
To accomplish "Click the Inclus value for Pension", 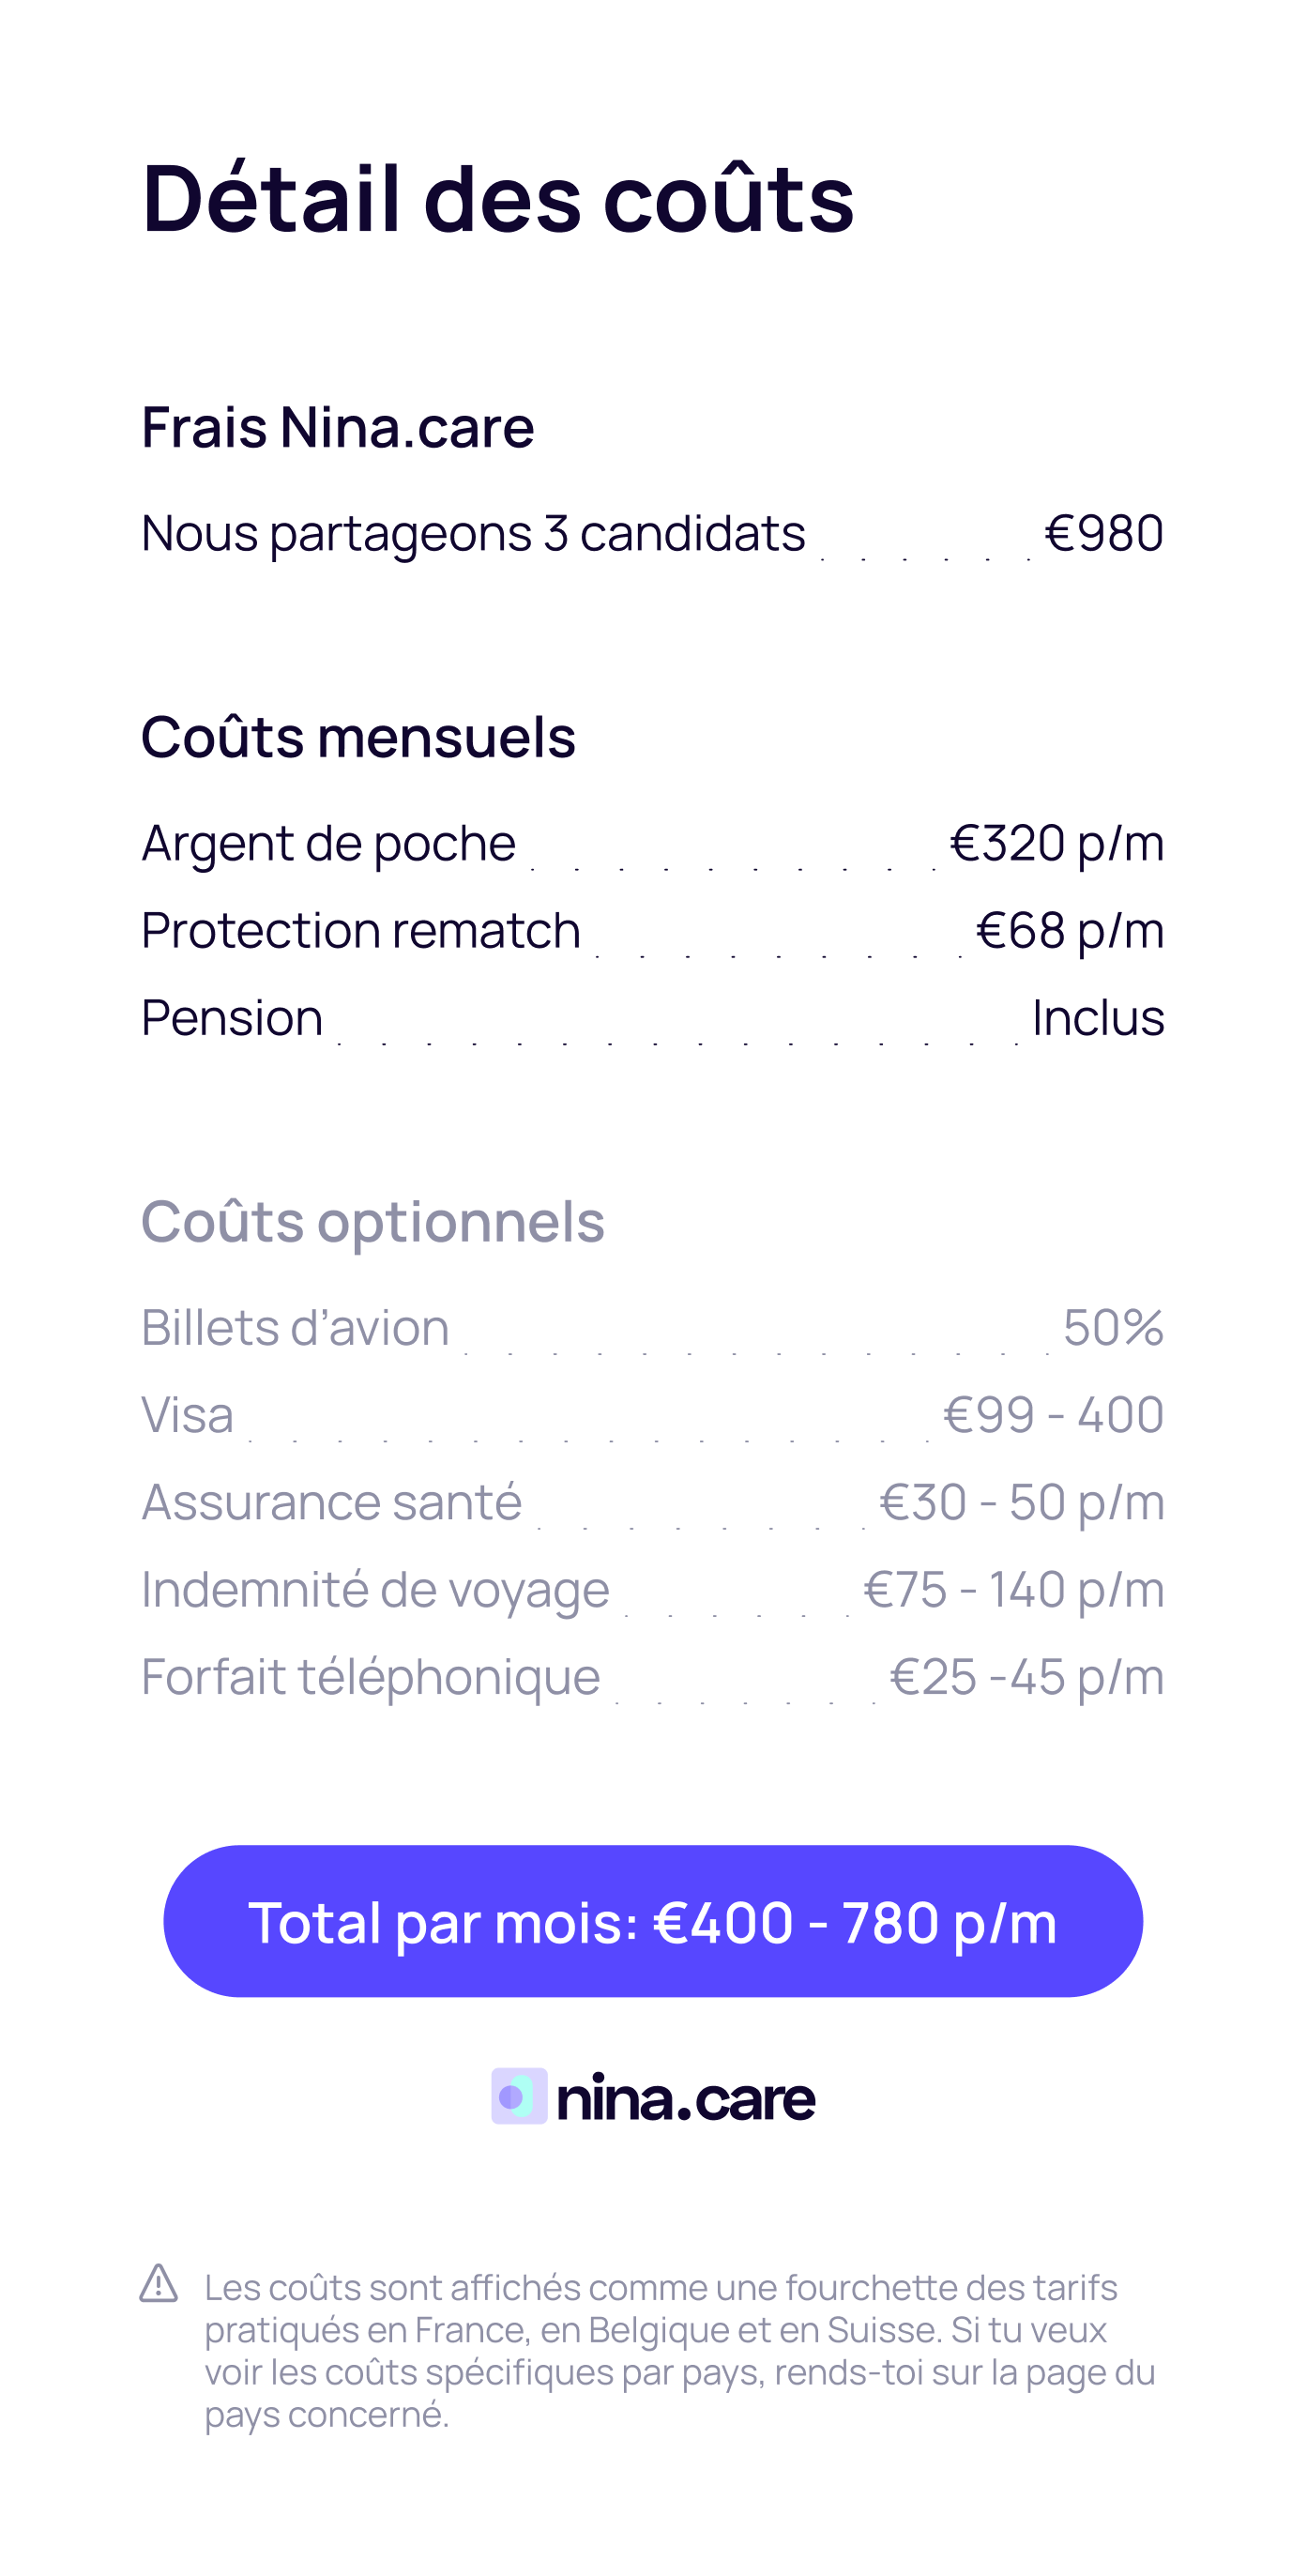I will tap(1097, 1018).
